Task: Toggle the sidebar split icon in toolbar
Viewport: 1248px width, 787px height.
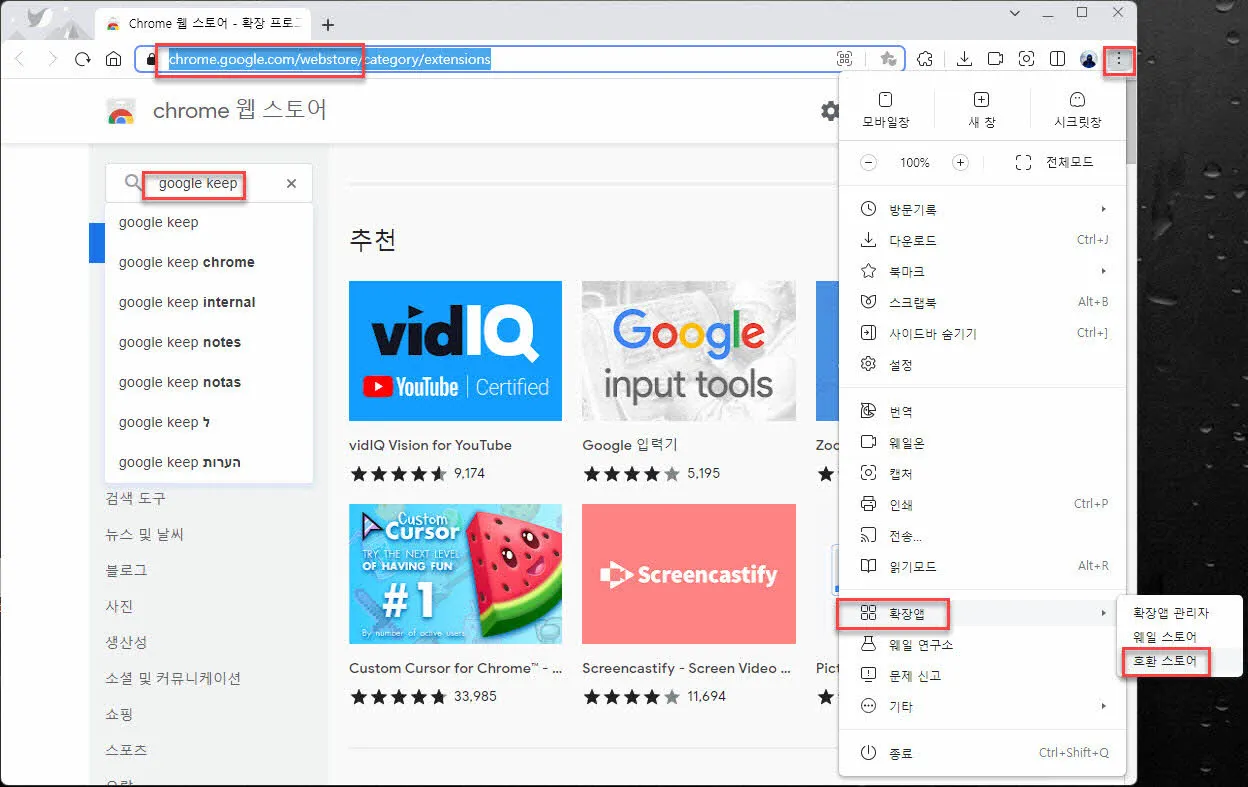Action: point(1057,59)
